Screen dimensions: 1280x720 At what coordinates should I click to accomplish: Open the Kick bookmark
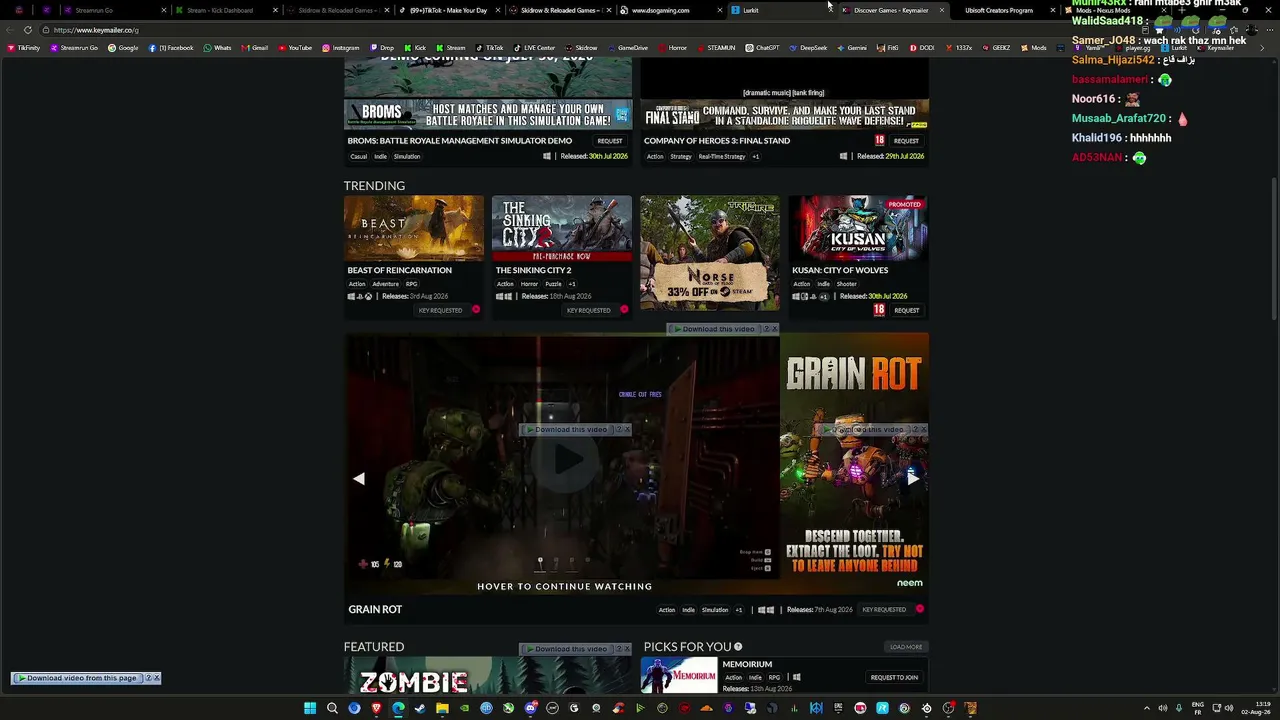414,48
